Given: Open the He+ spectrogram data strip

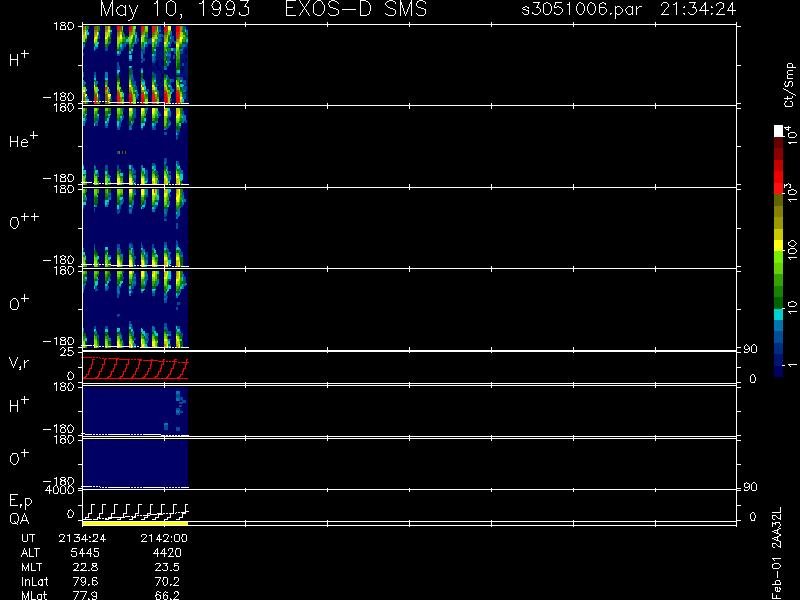Looking at the screenshot, I should [135, 145].
